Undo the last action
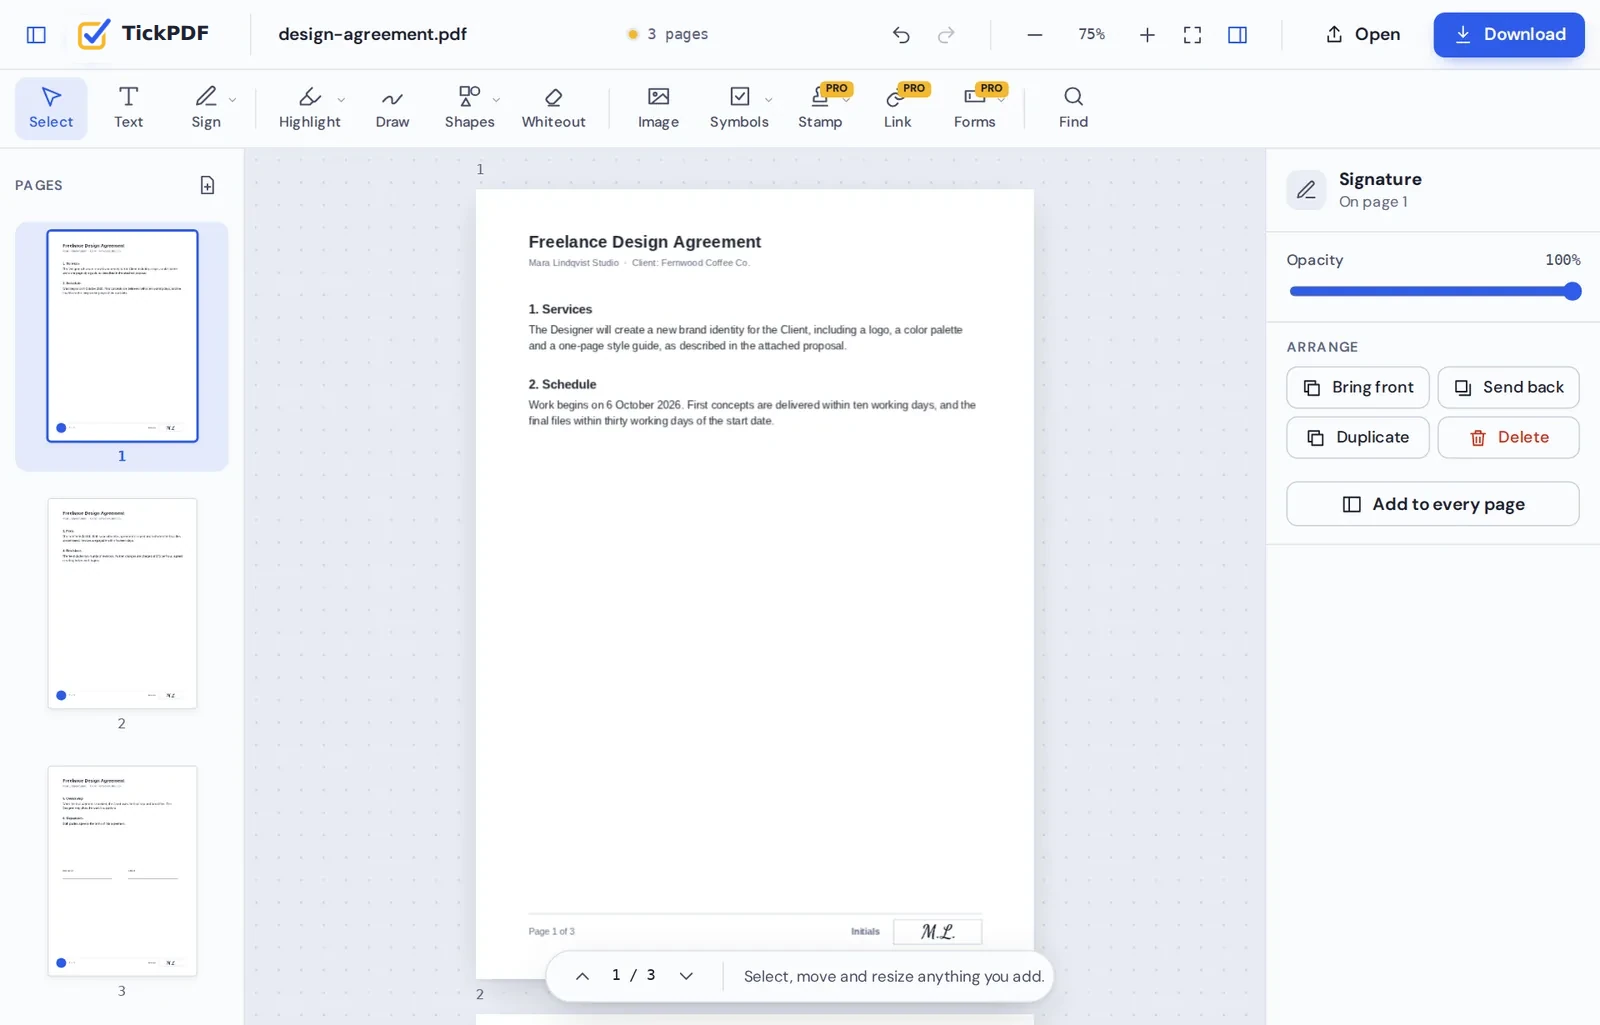 pos(901,35)
